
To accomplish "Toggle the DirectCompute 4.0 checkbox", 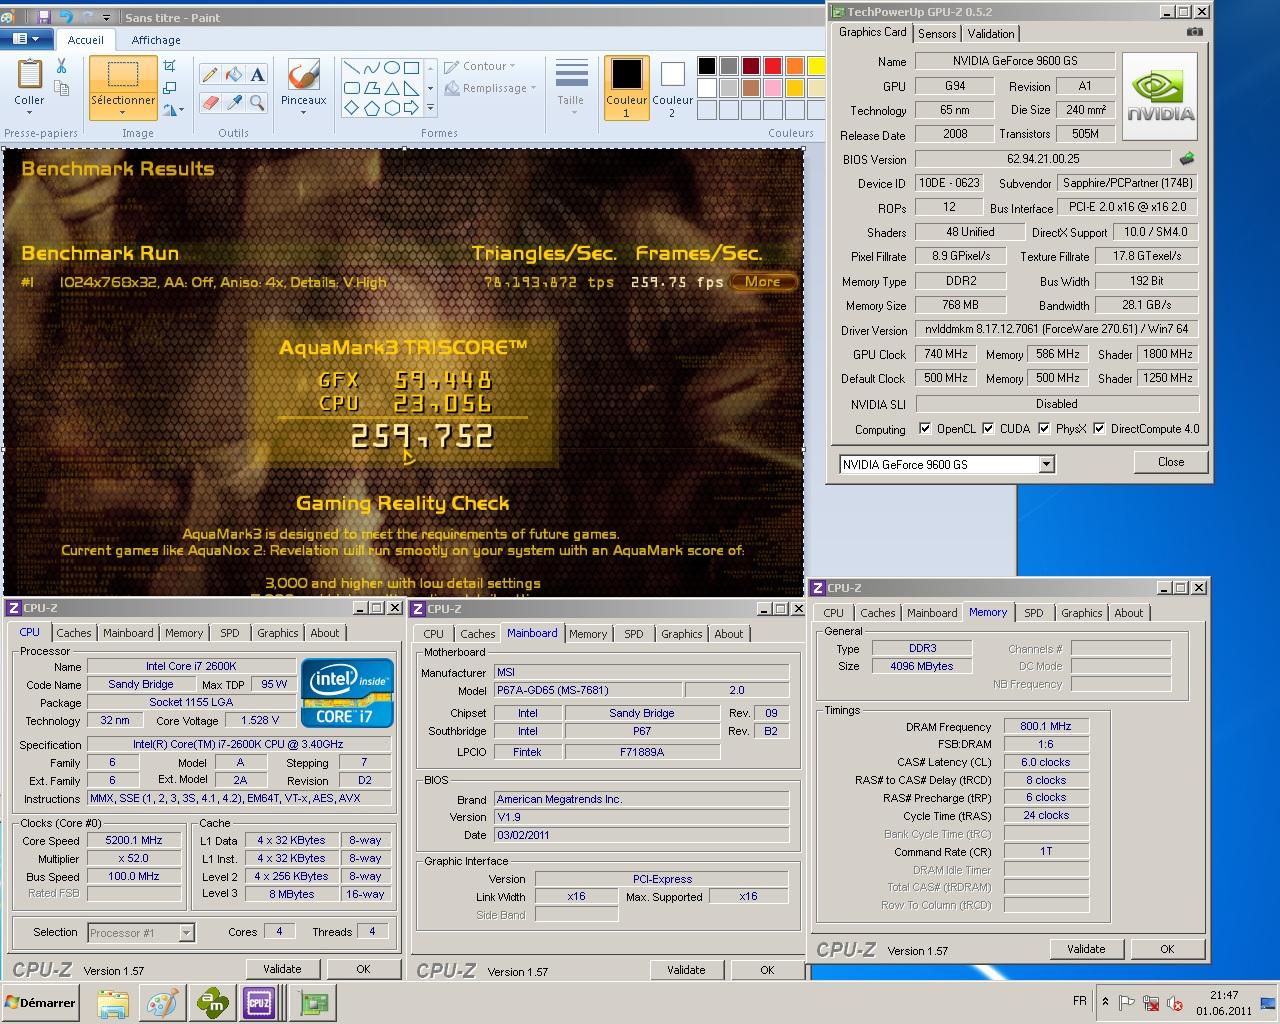I will pyautogui.click(x=1099, y=429).
